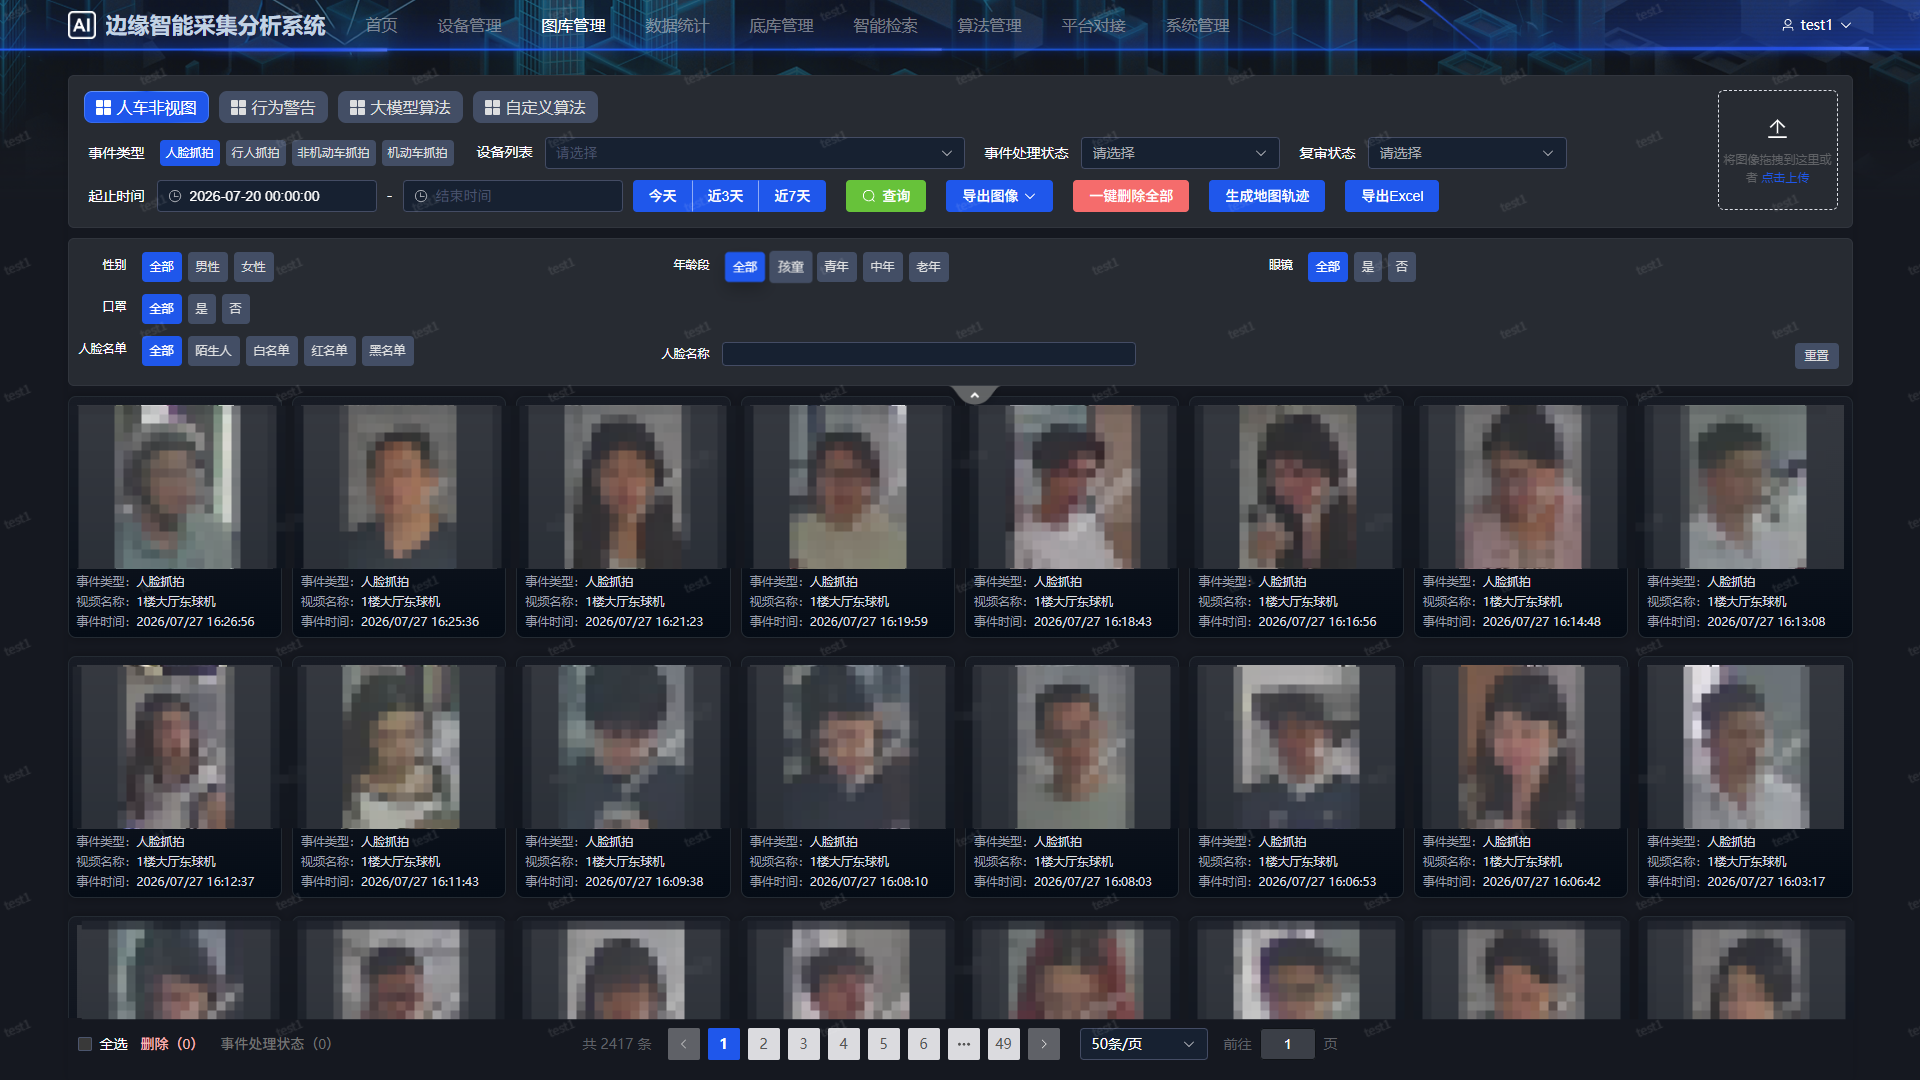The height and width of the screenshot is (1080, 1920).
Task: Filter gender by 女性
Action: [x=254, y=267]
